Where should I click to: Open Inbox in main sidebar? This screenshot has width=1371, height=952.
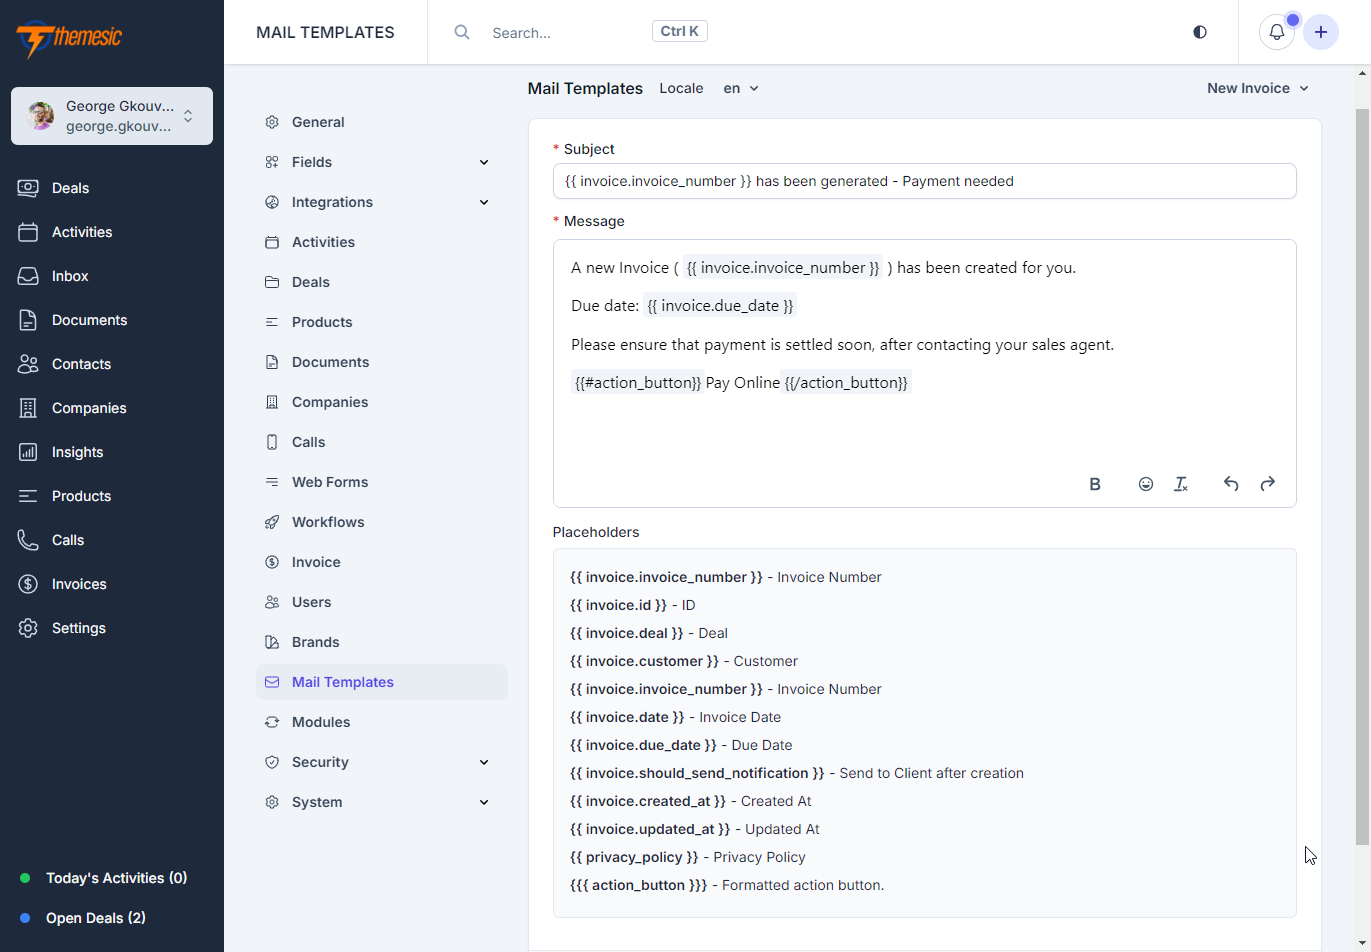(x=112, y=276)
